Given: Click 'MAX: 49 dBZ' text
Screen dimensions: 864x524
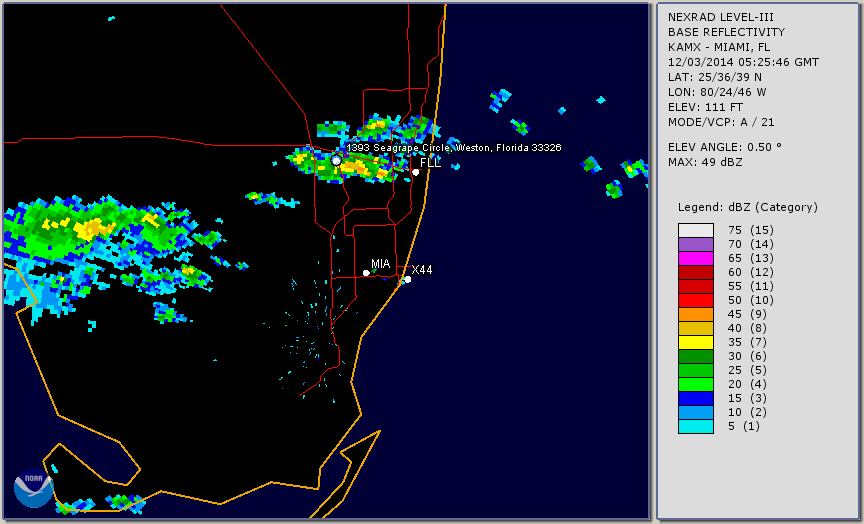Looking at the screenshot, I should (705, 162).
